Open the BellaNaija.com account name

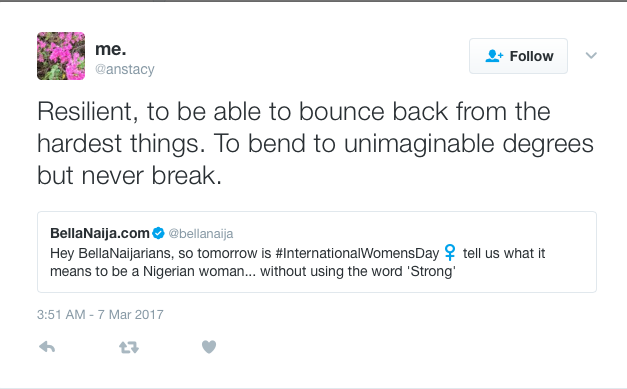tap(100, 233)
